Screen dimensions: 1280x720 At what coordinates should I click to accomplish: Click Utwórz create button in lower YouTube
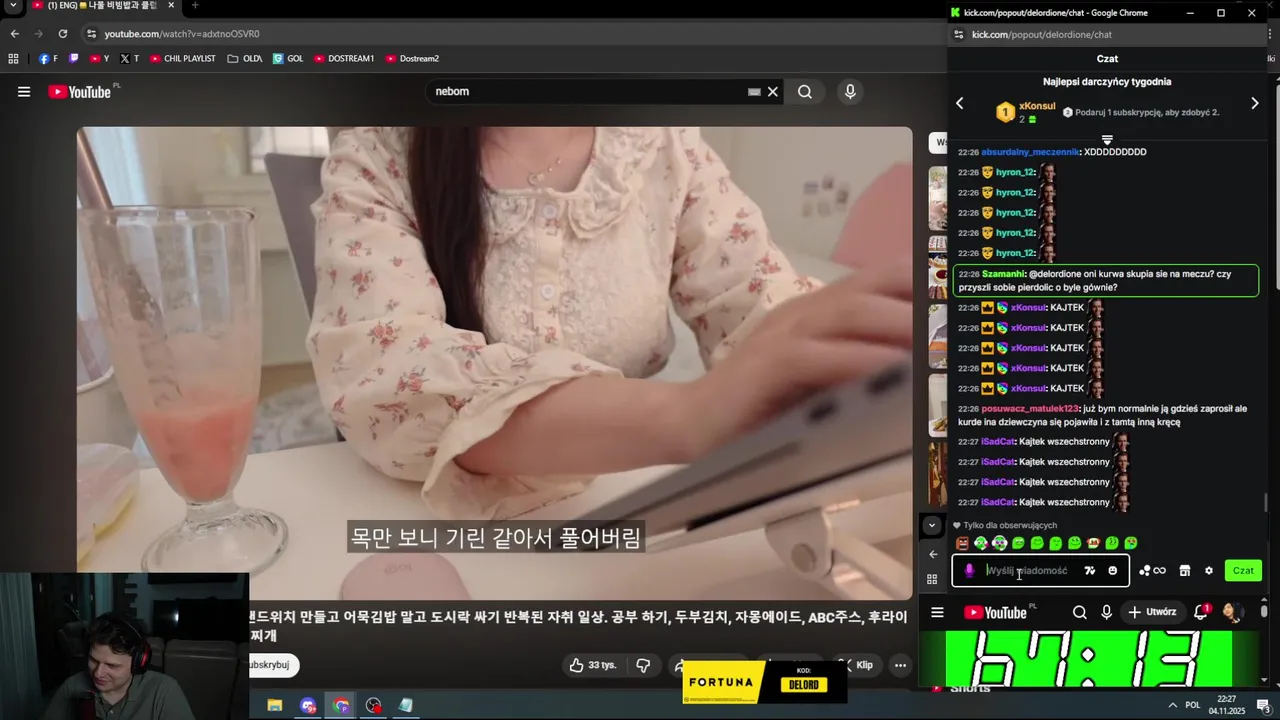(1152, 612)
